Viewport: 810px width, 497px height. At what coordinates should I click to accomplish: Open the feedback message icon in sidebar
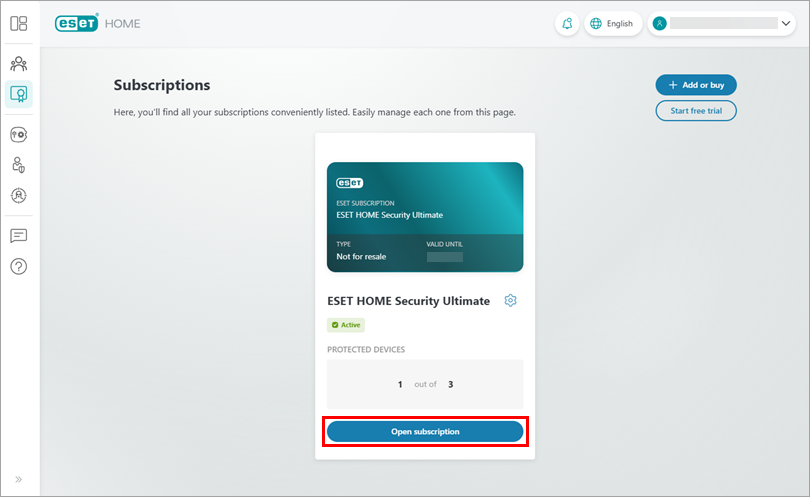point(19,236)
